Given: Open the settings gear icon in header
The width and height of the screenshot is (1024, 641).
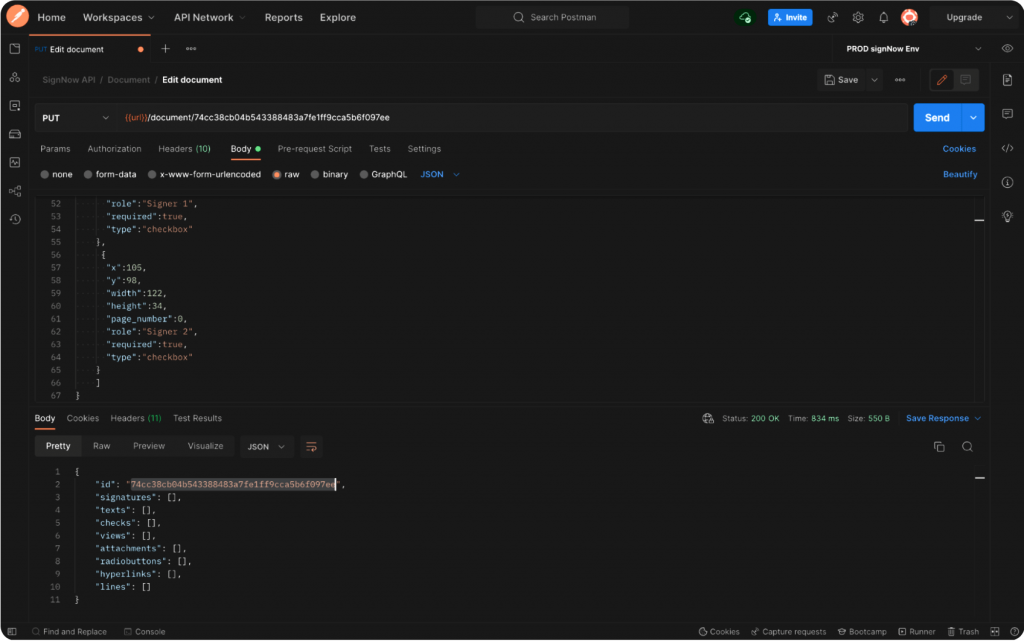Looking at the screenshot, I should pyautogui.click(x=858, y=18).
